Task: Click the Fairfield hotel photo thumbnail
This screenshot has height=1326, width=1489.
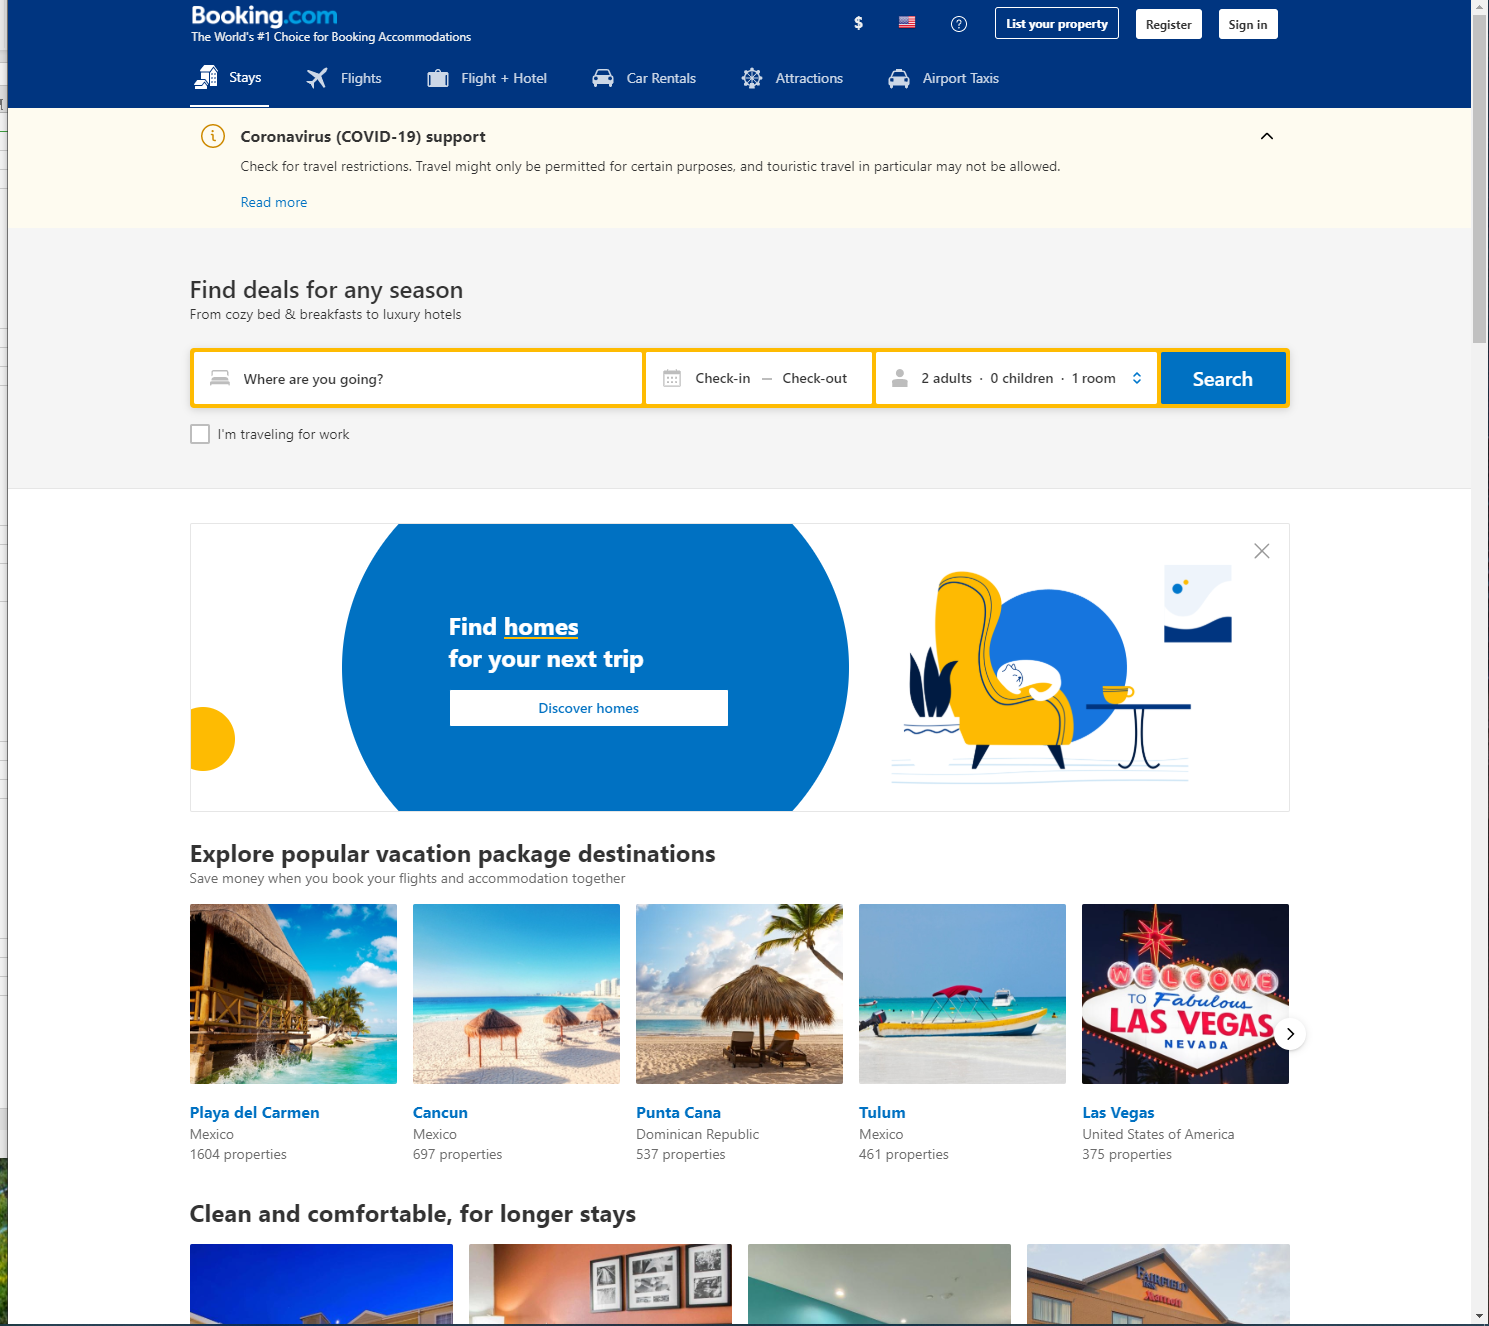Action: point(1158,1284)
